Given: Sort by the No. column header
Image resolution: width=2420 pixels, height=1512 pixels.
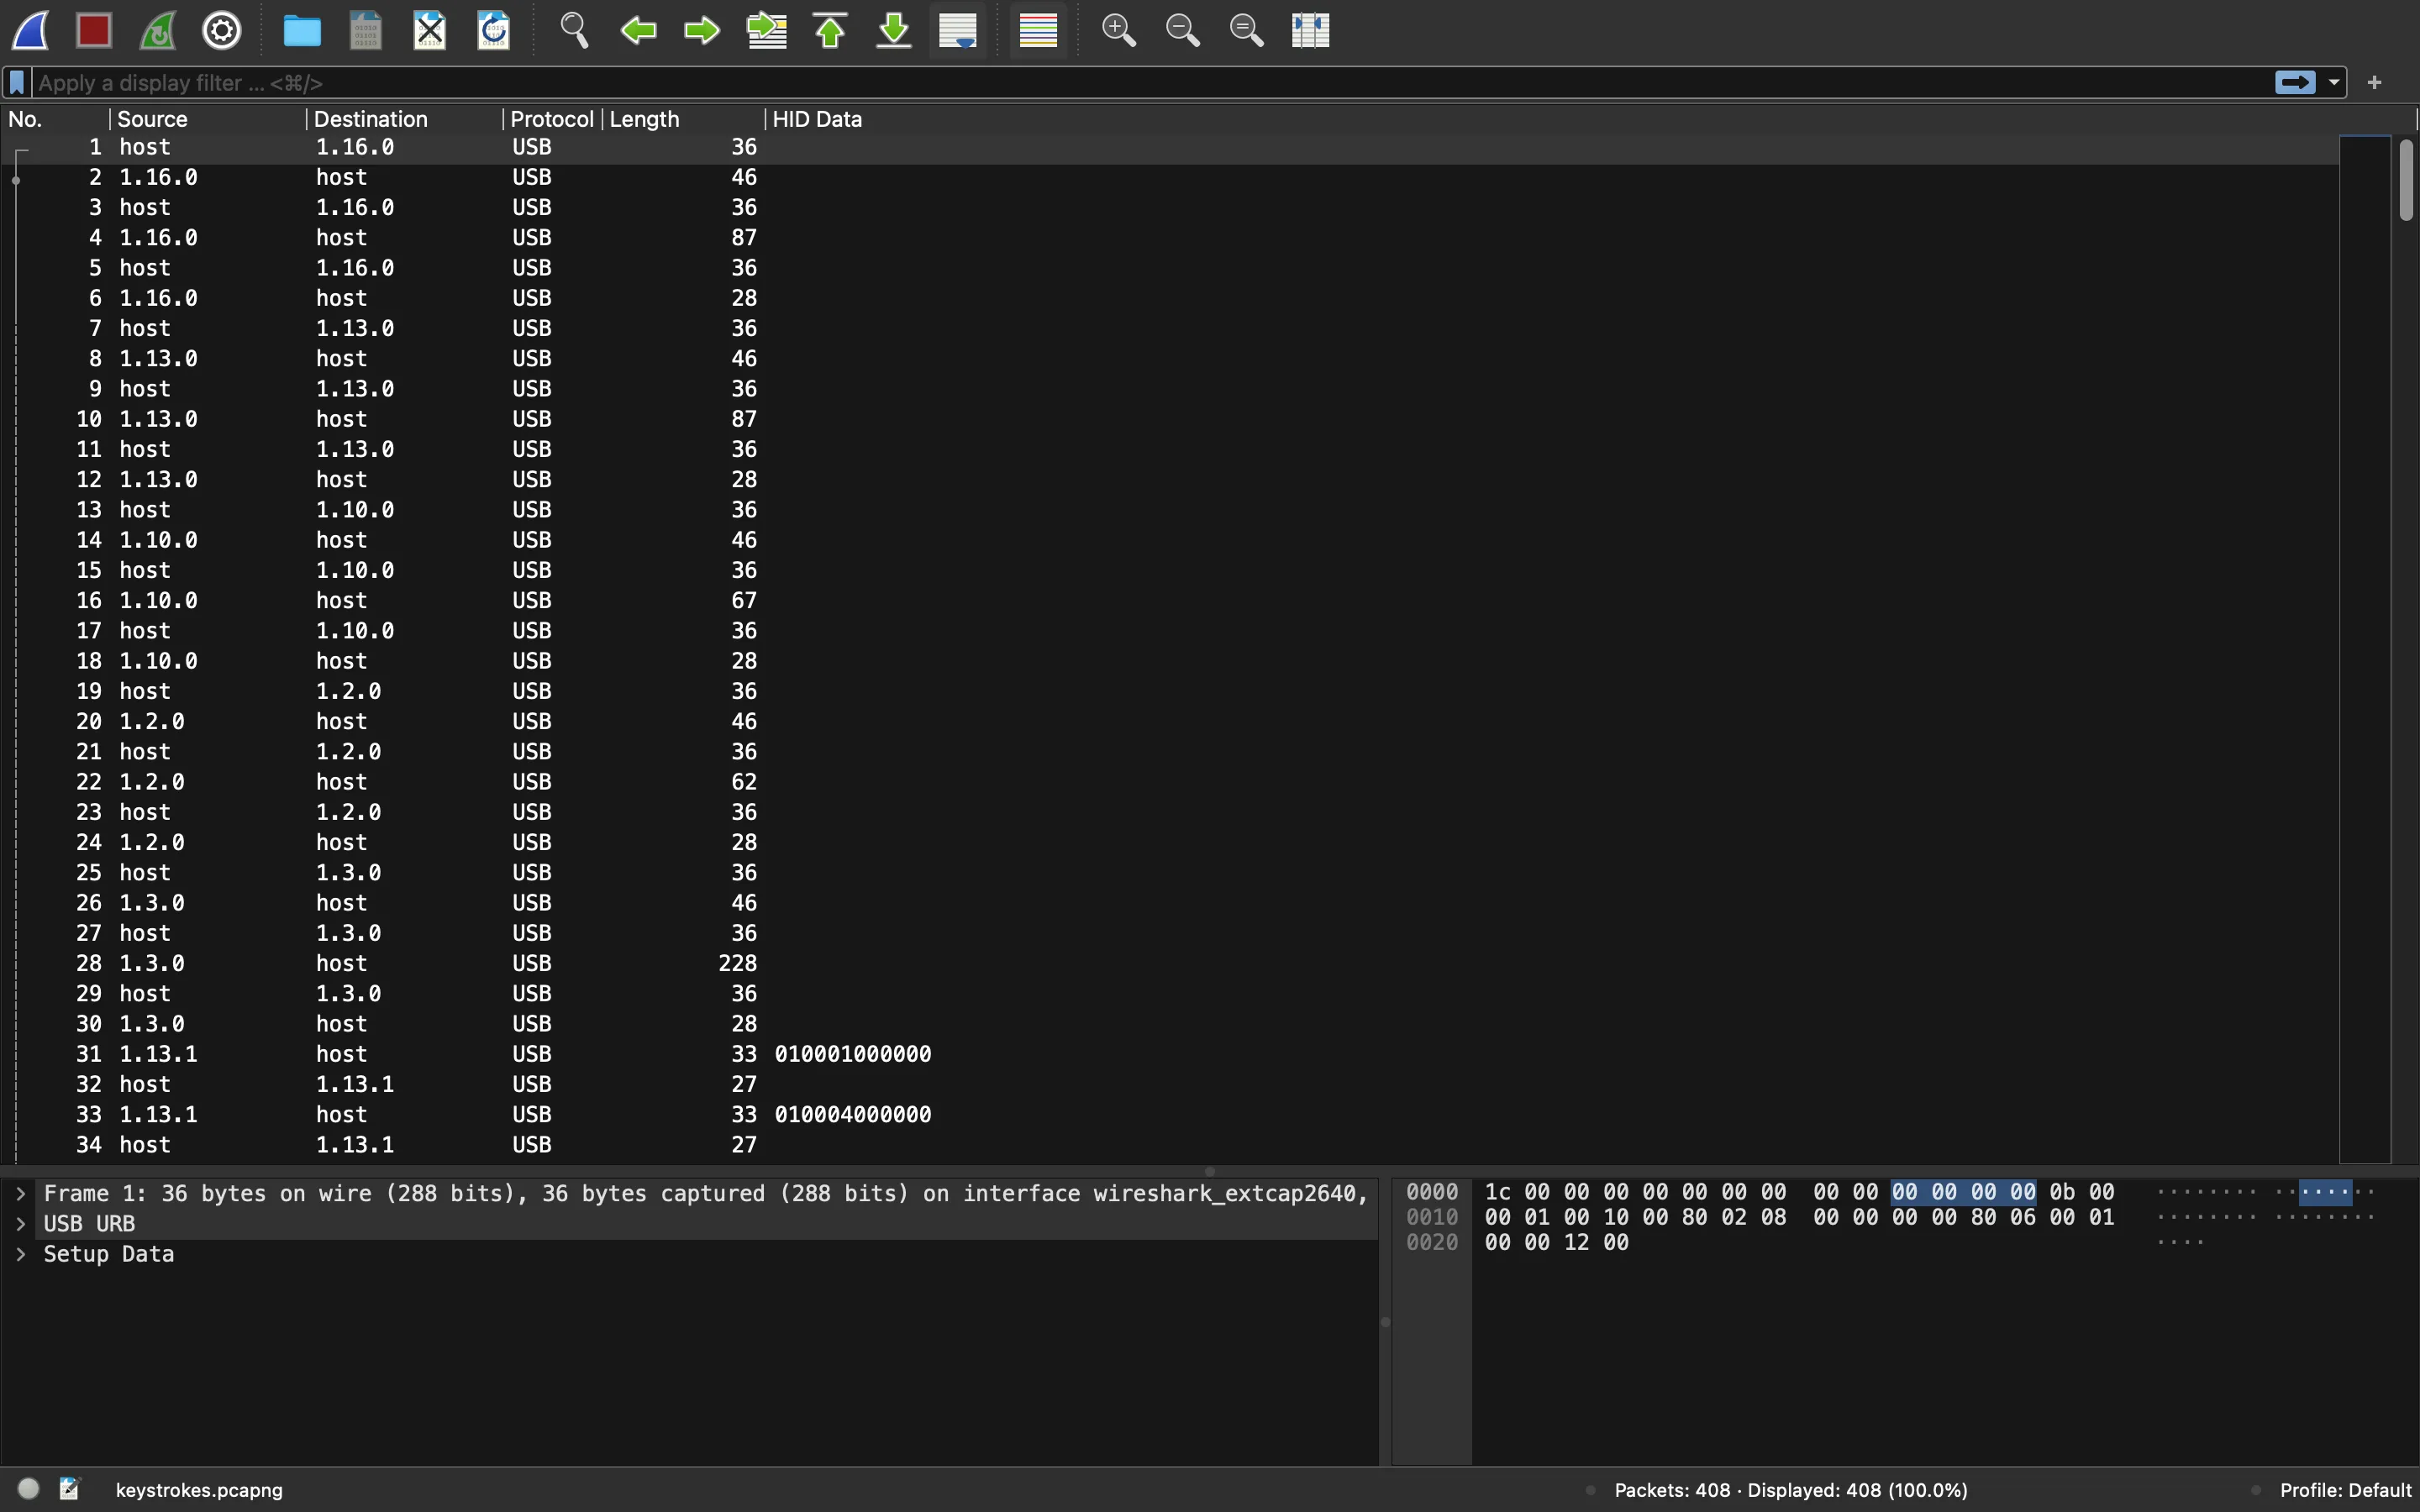Looking at the screenshot, I should click(55, 119).
